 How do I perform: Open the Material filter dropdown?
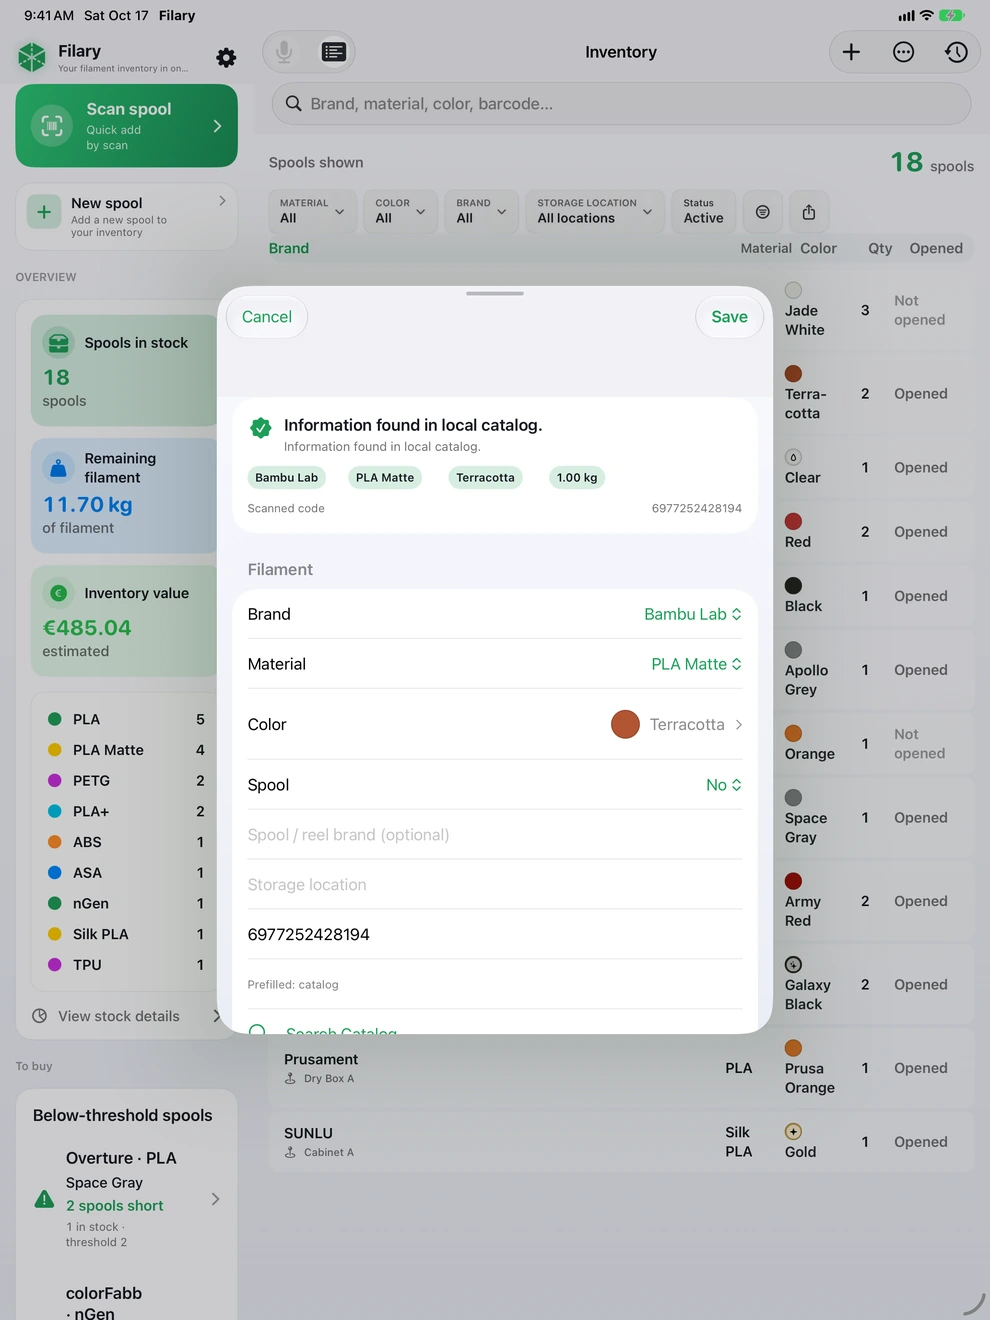pyautogui.click(x=312, y=211)
